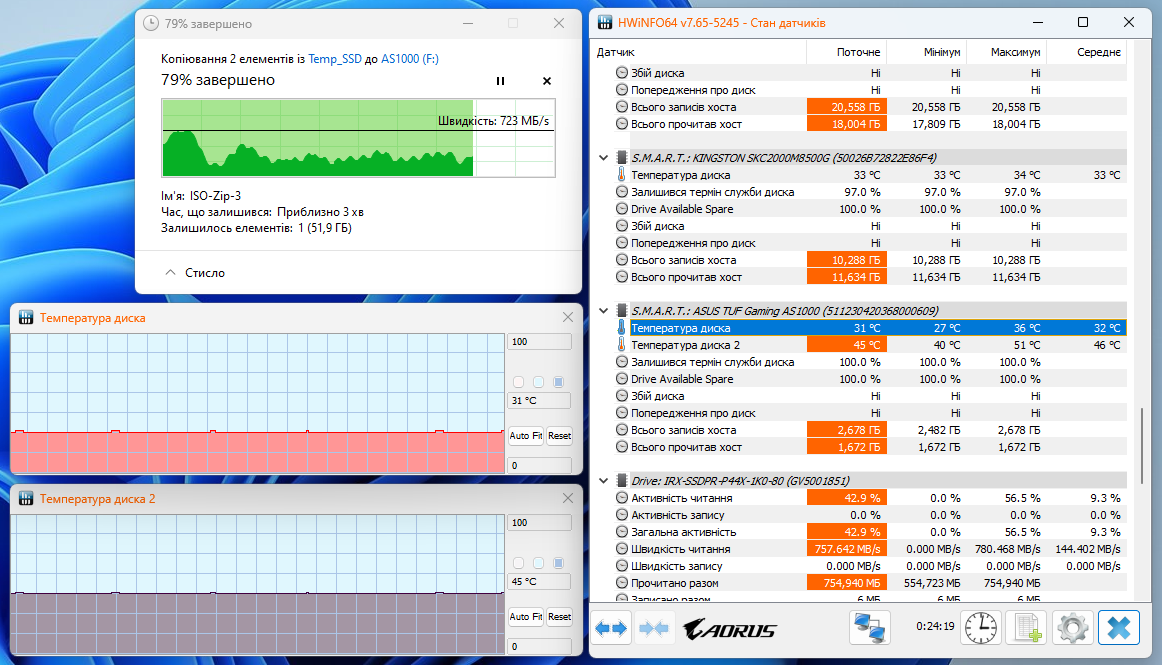Screen dimensions: 1162x665
Task: Click the expand sensors arrows icon
Action: pyautogui.click(x=611, y=629)
